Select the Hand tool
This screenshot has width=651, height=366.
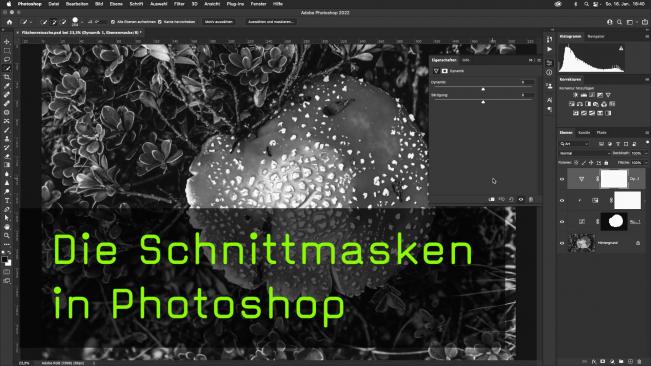7,227
